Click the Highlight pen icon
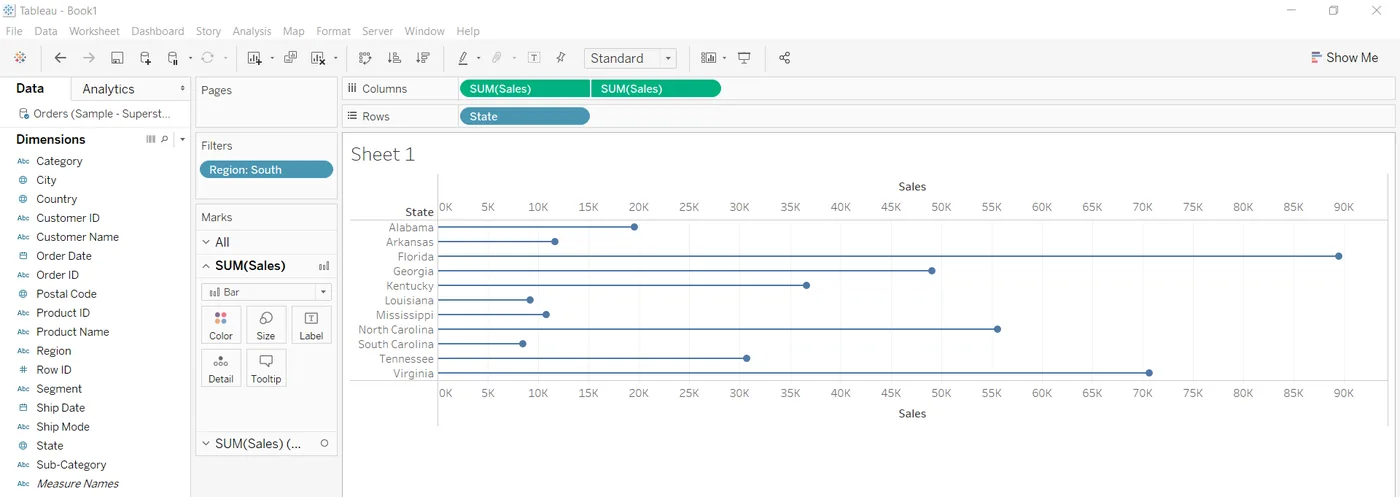Viewport: 1400px width, 497px height. pos(463,58)
